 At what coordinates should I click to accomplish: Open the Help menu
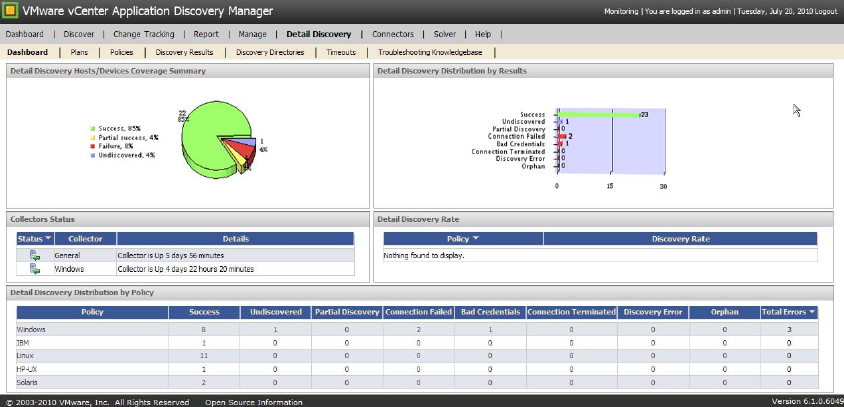point(483,34)
